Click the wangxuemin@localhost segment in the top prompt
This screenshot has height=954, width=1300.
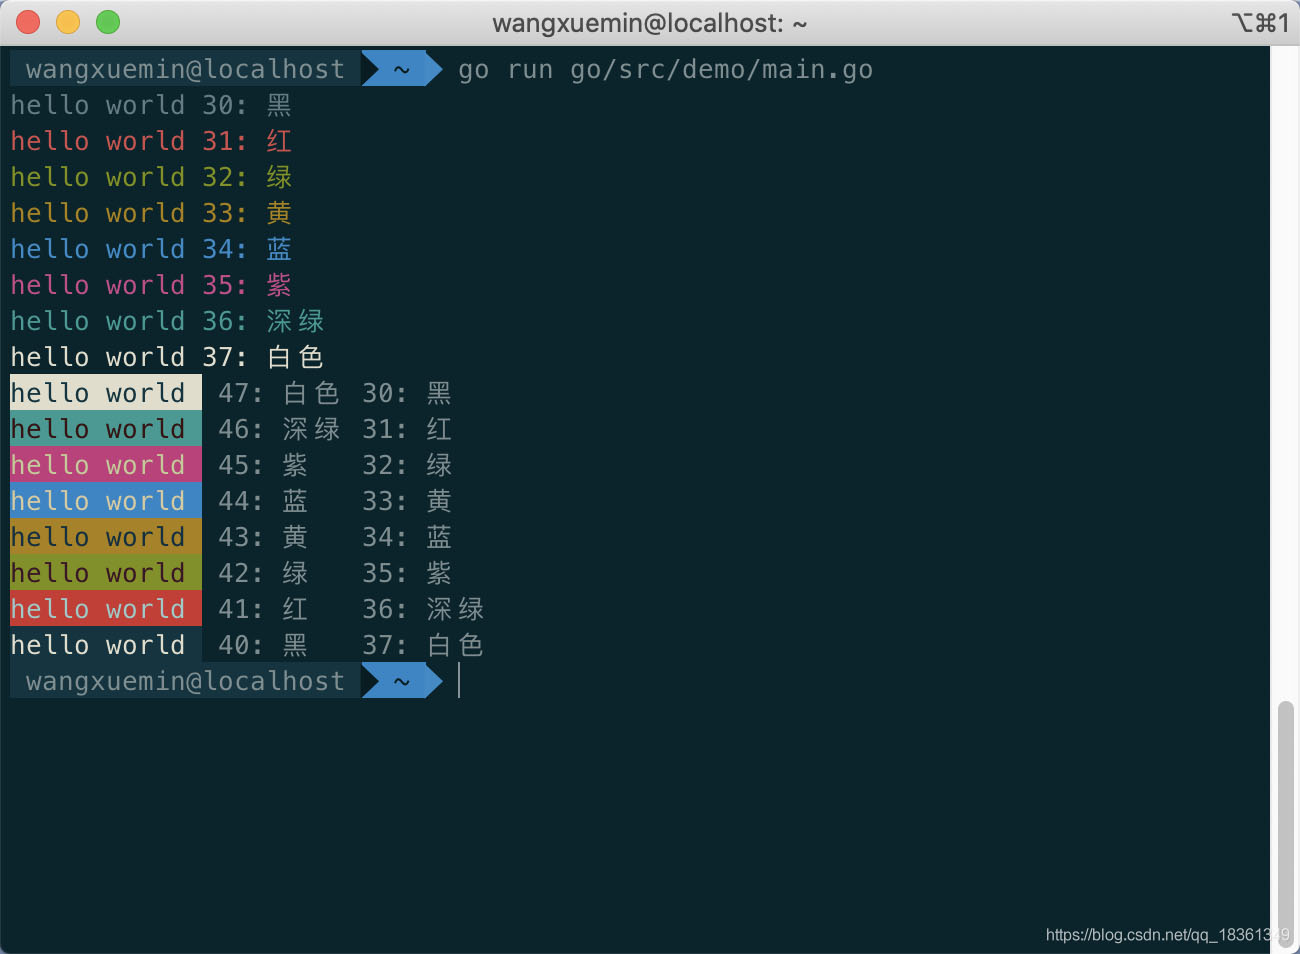tap(185, 69)
